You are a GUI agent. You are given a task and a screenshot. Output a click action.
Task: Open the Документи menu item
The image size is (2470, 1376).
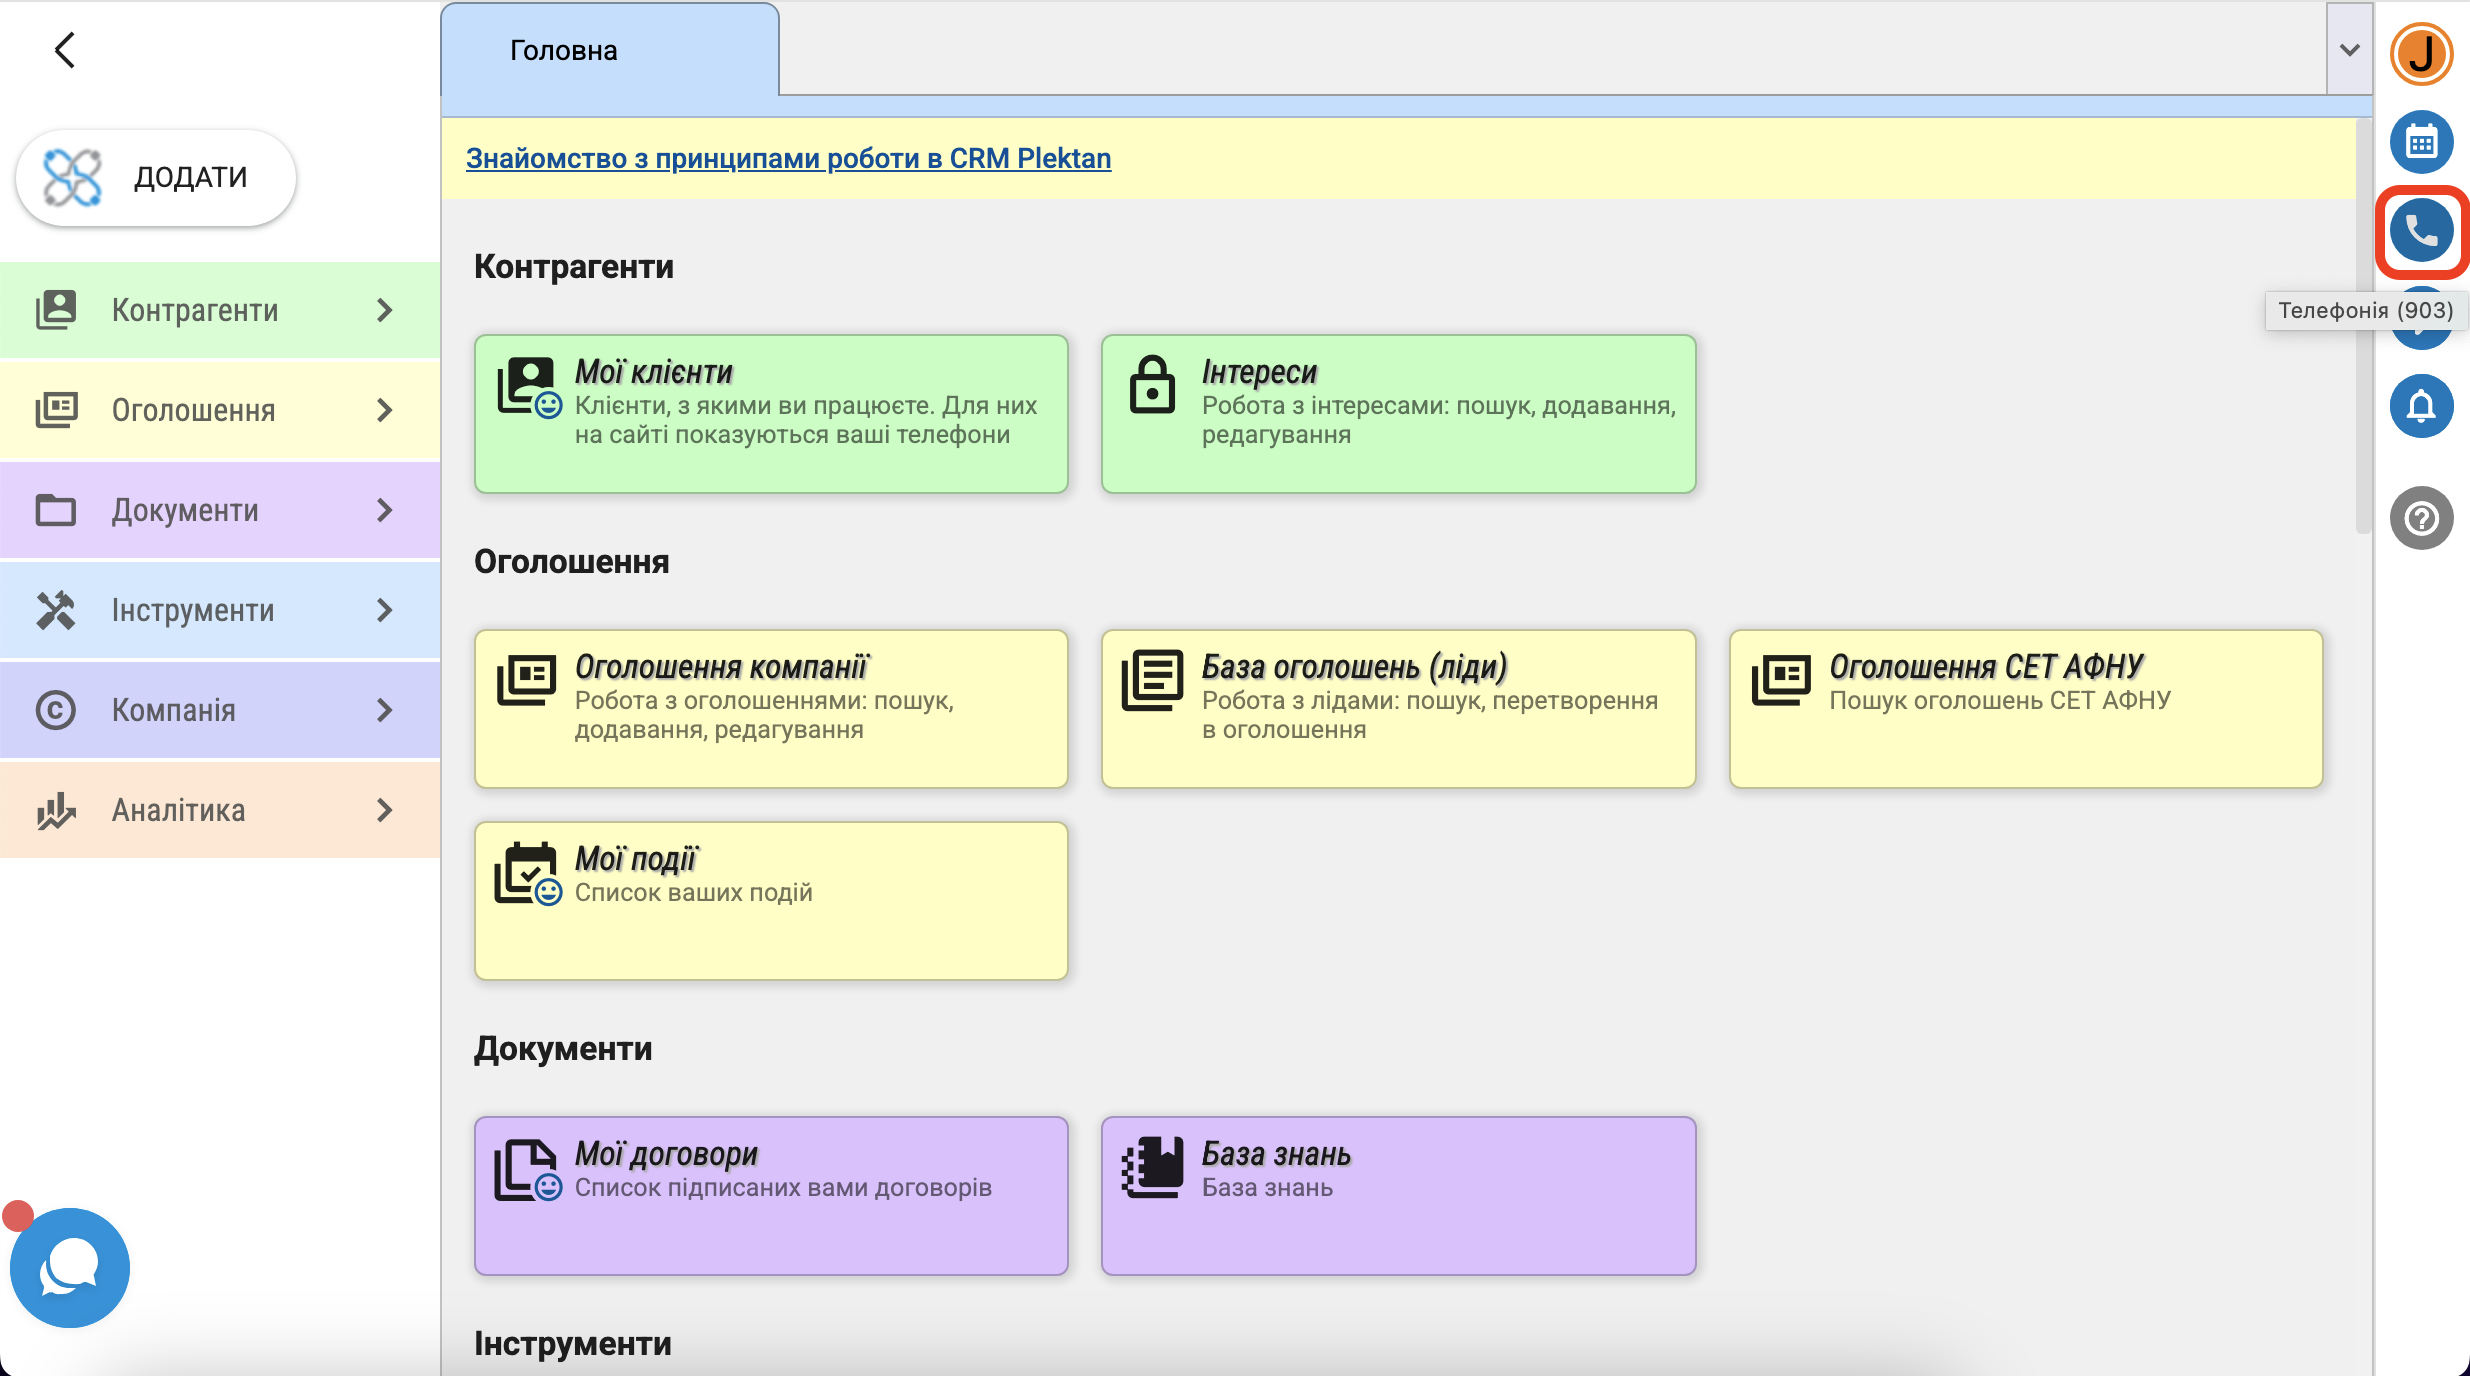185,510
